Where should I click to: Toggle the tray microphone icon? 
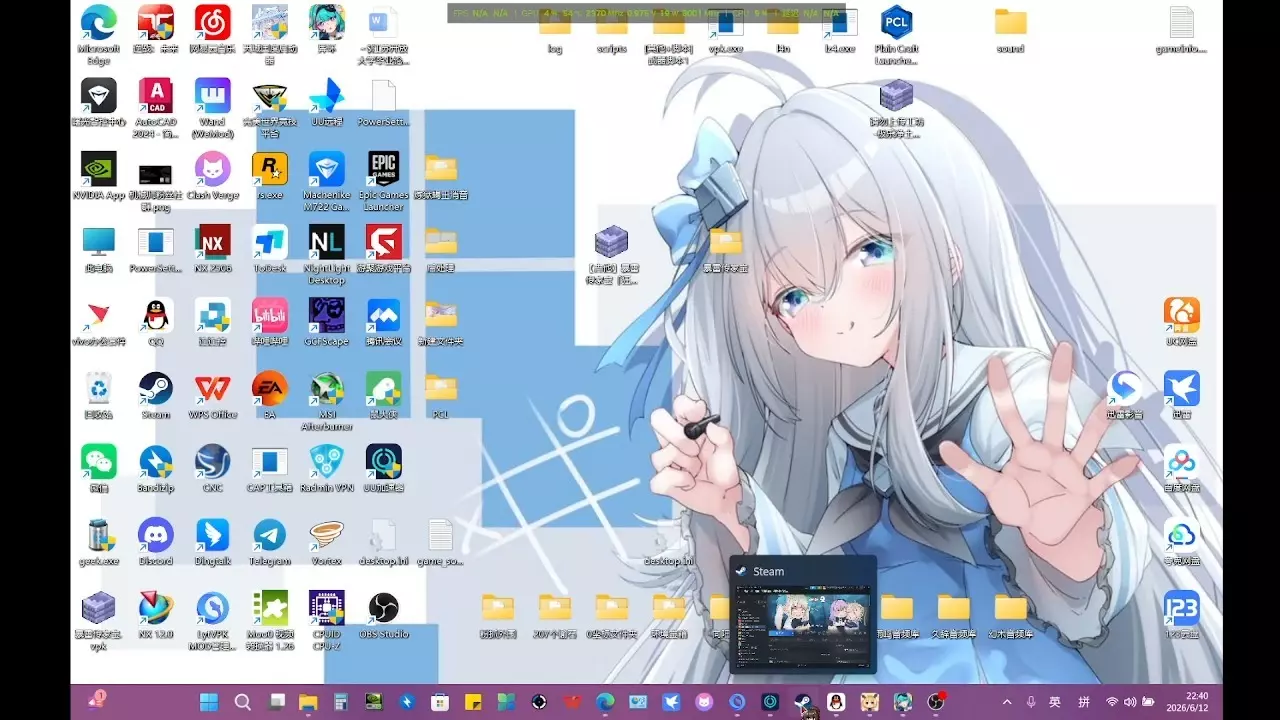(1031, 702)
